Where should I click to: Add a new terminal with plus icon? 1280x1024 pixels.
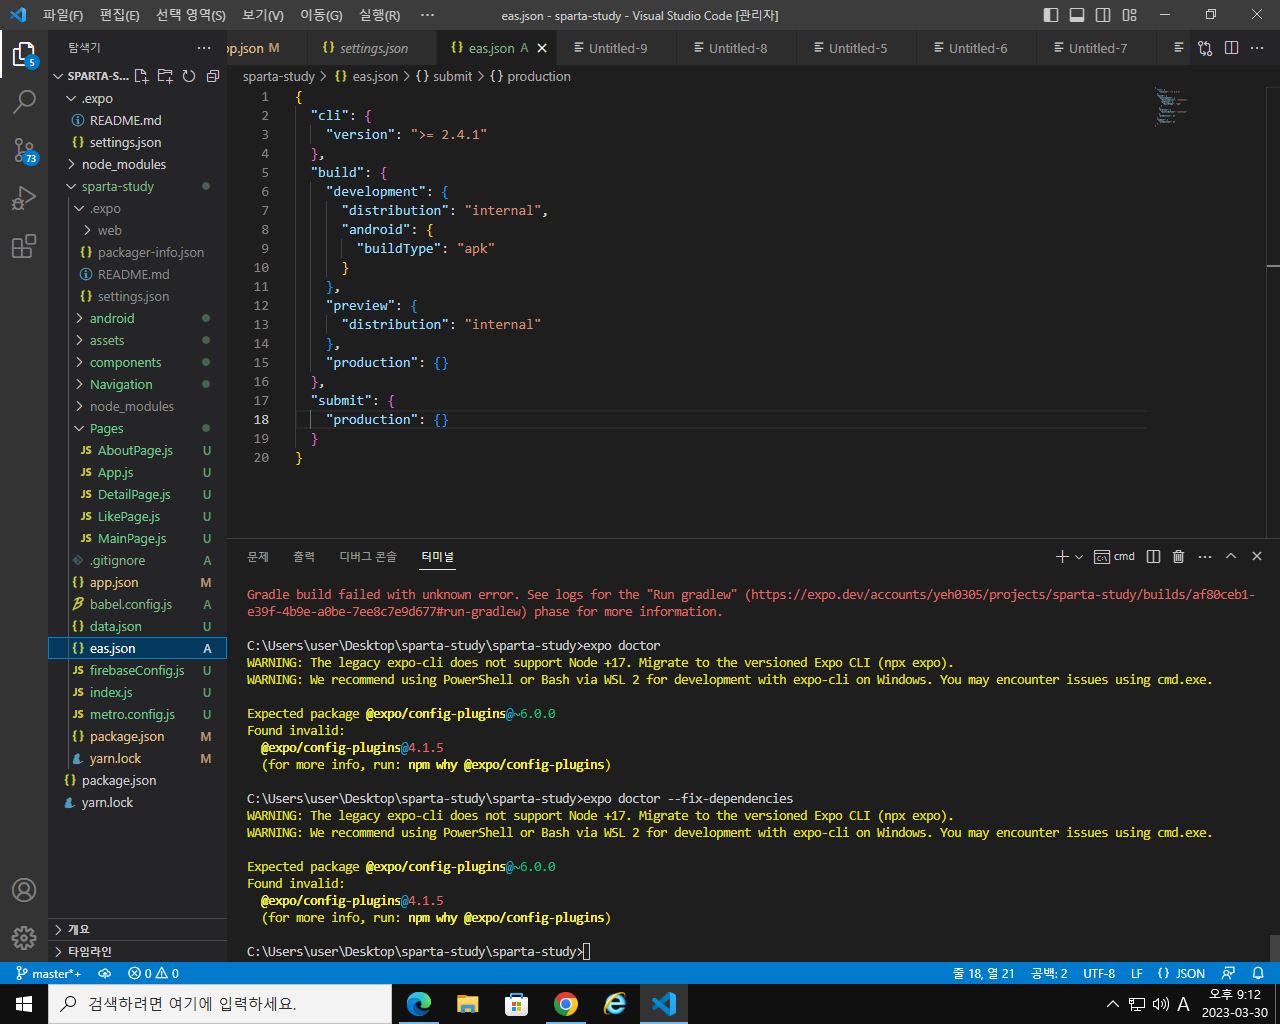point(1062,556)
